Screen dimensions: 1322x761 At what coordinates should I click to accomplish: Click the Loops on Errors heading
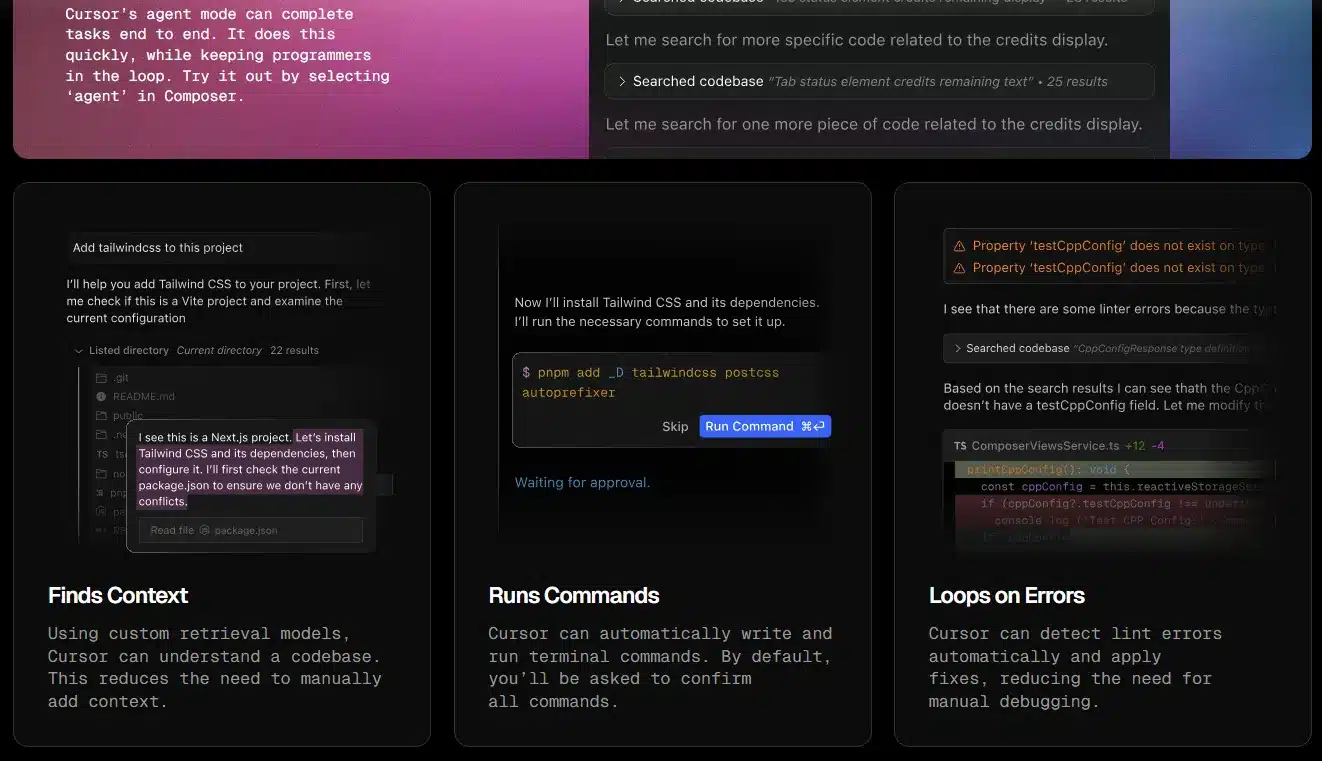click(x=1006, y=596)
